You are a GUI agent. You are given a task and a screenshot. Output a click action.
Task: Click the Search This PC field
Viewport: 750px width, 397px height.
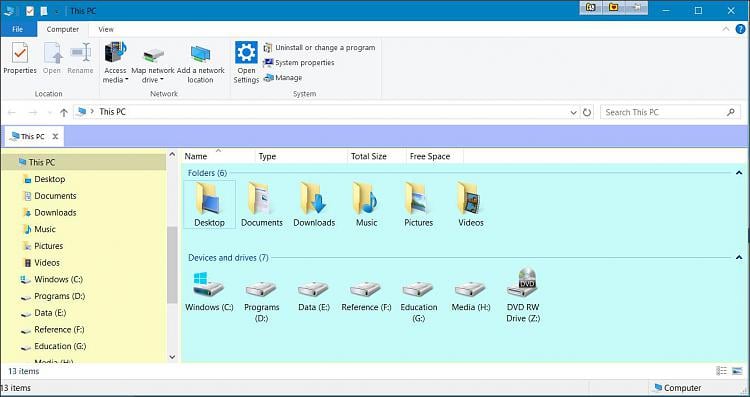(670, 112)
